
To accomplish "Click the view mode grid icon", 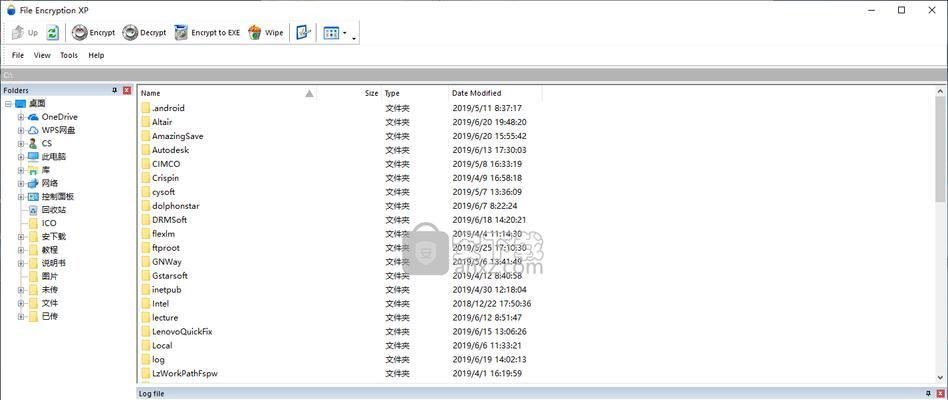I will 331,33.
